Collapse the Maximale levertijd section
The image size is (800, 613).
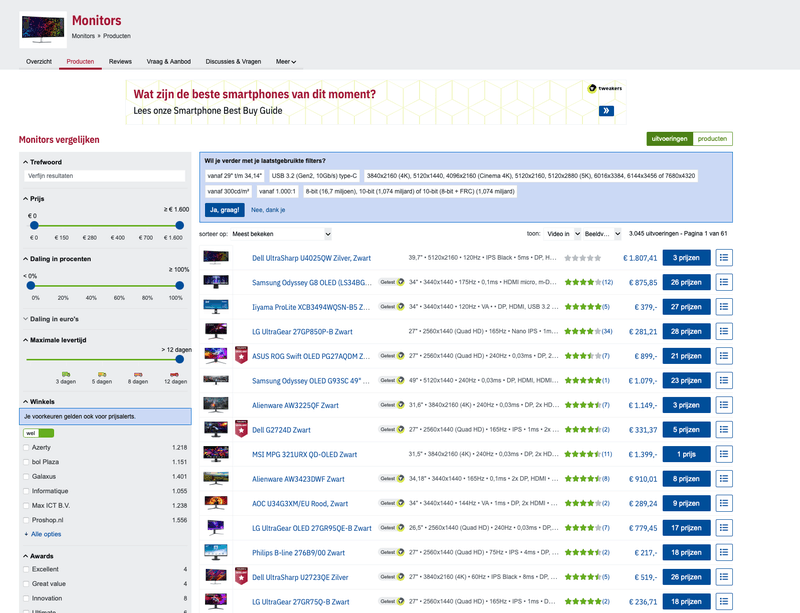[x=55, y=340]
